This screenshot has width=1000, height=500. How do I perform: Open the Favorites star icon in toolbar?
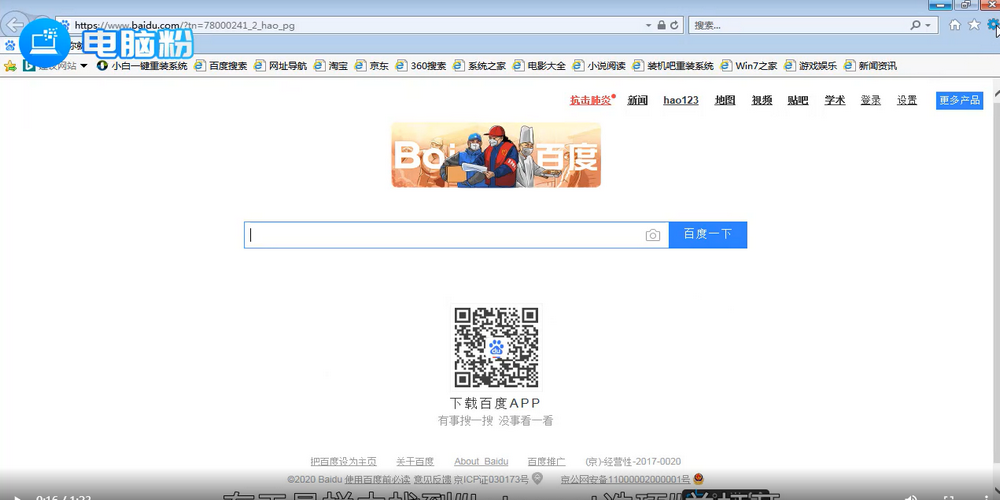click(x=974, y=25)
